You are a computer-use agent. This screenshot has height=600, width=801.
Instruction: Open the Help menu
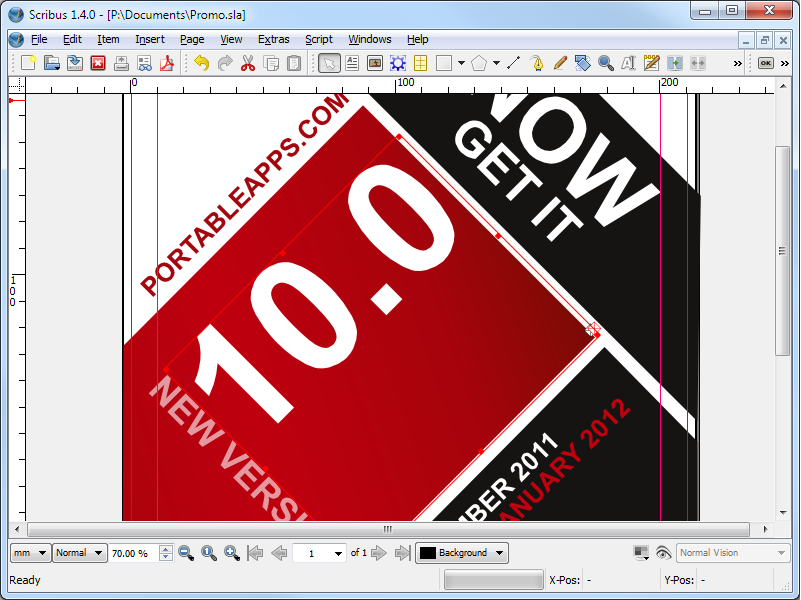point(417,39)
